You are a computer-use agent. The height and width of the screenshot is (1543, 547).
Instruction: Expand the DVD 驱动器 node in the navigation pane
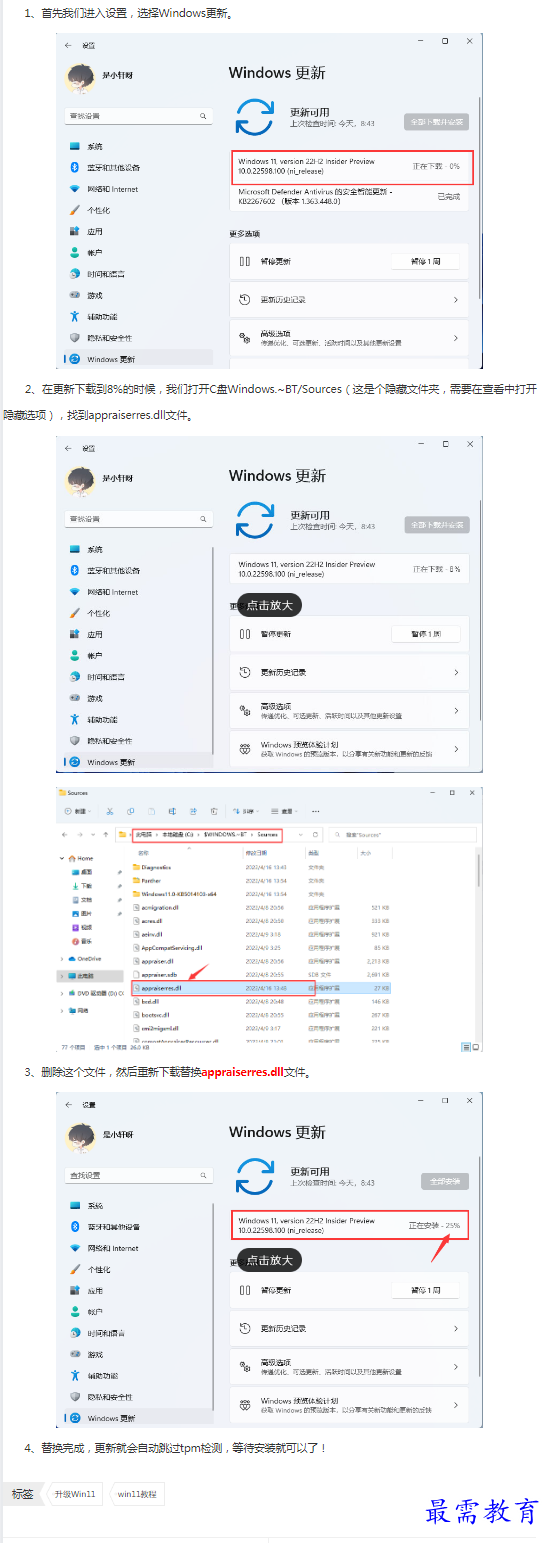[x=63, y=993]
